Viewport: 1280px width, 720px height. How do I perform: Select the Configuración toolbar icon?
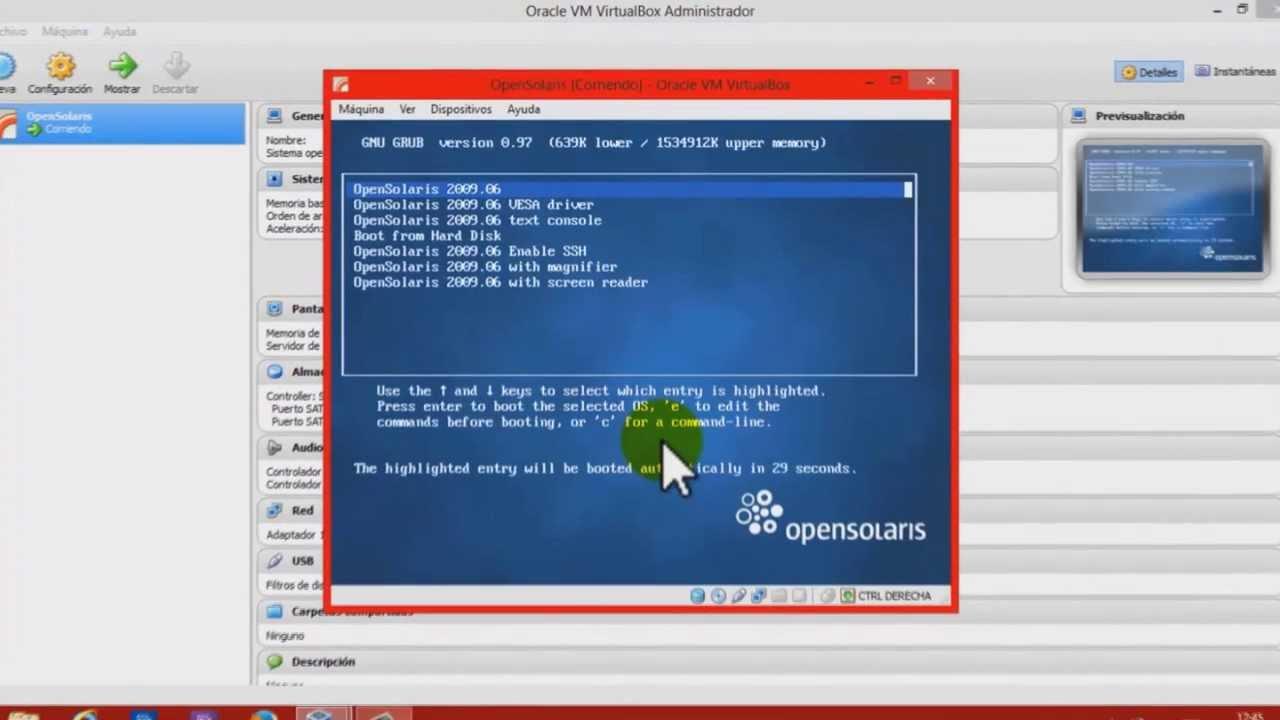coord(59,72)
